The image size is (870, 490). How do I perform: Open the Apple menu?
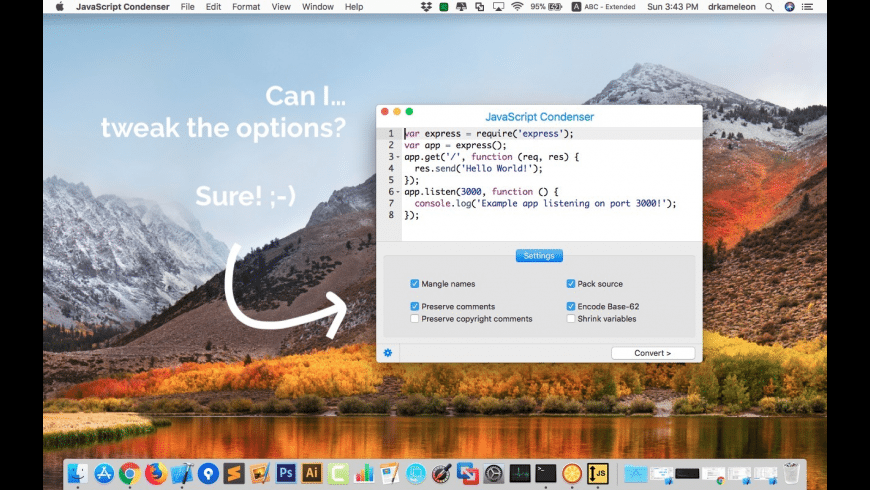point(60,7)
